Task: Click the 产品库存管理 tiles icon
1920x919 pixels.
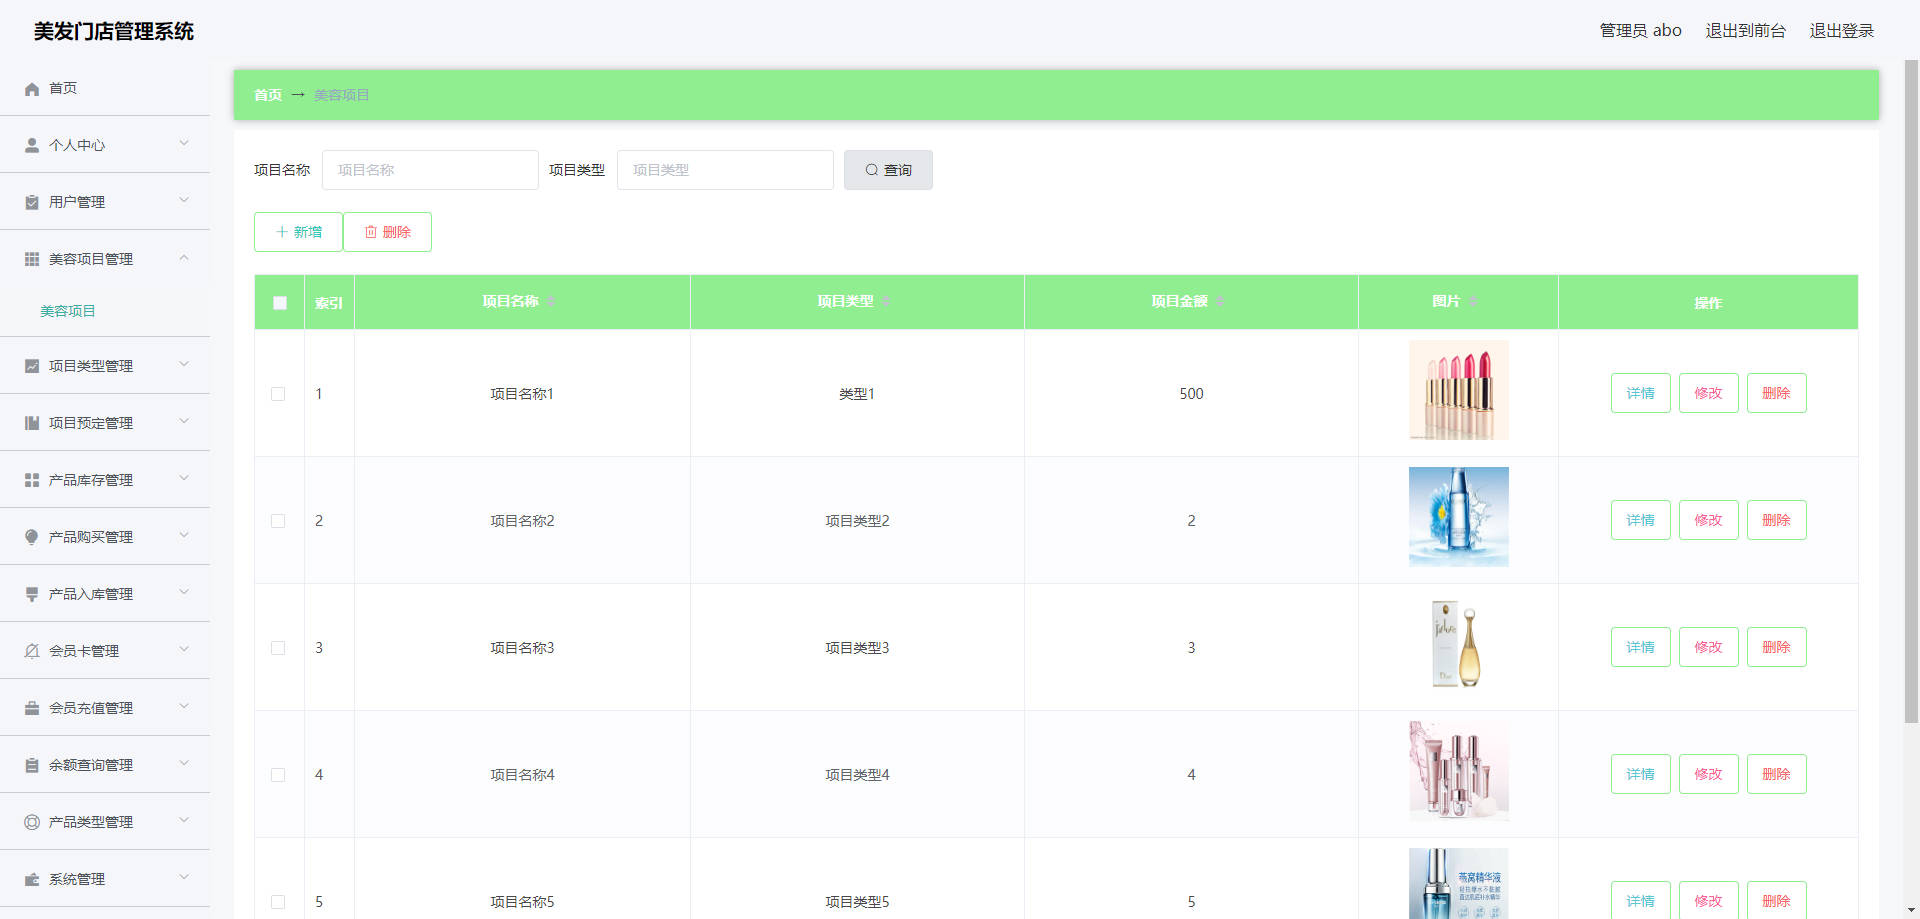Action: coord(32,480)
